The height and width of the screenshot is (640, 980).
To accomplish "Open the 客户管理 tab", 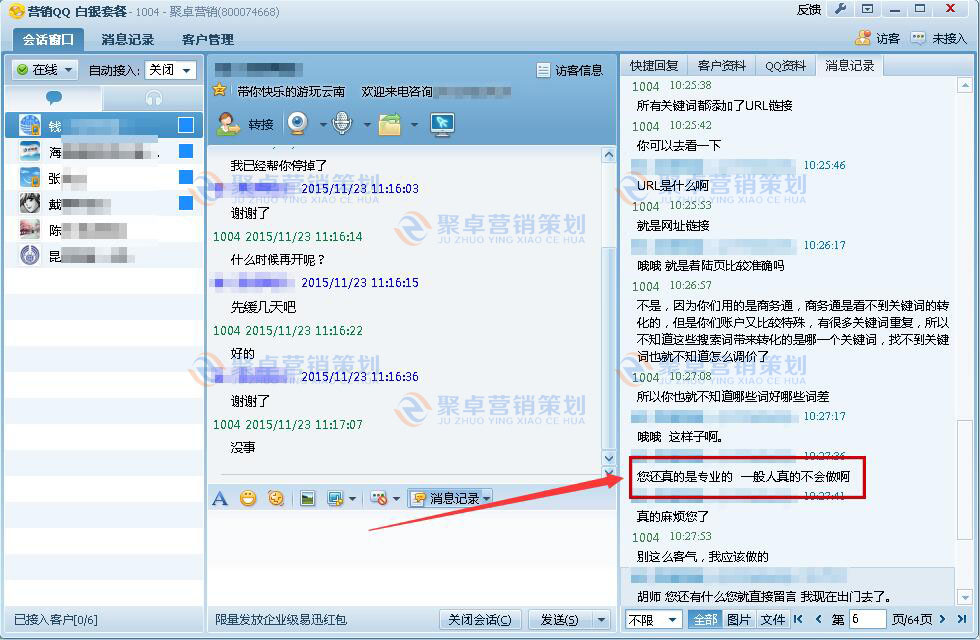I will (x=208, y=39).
